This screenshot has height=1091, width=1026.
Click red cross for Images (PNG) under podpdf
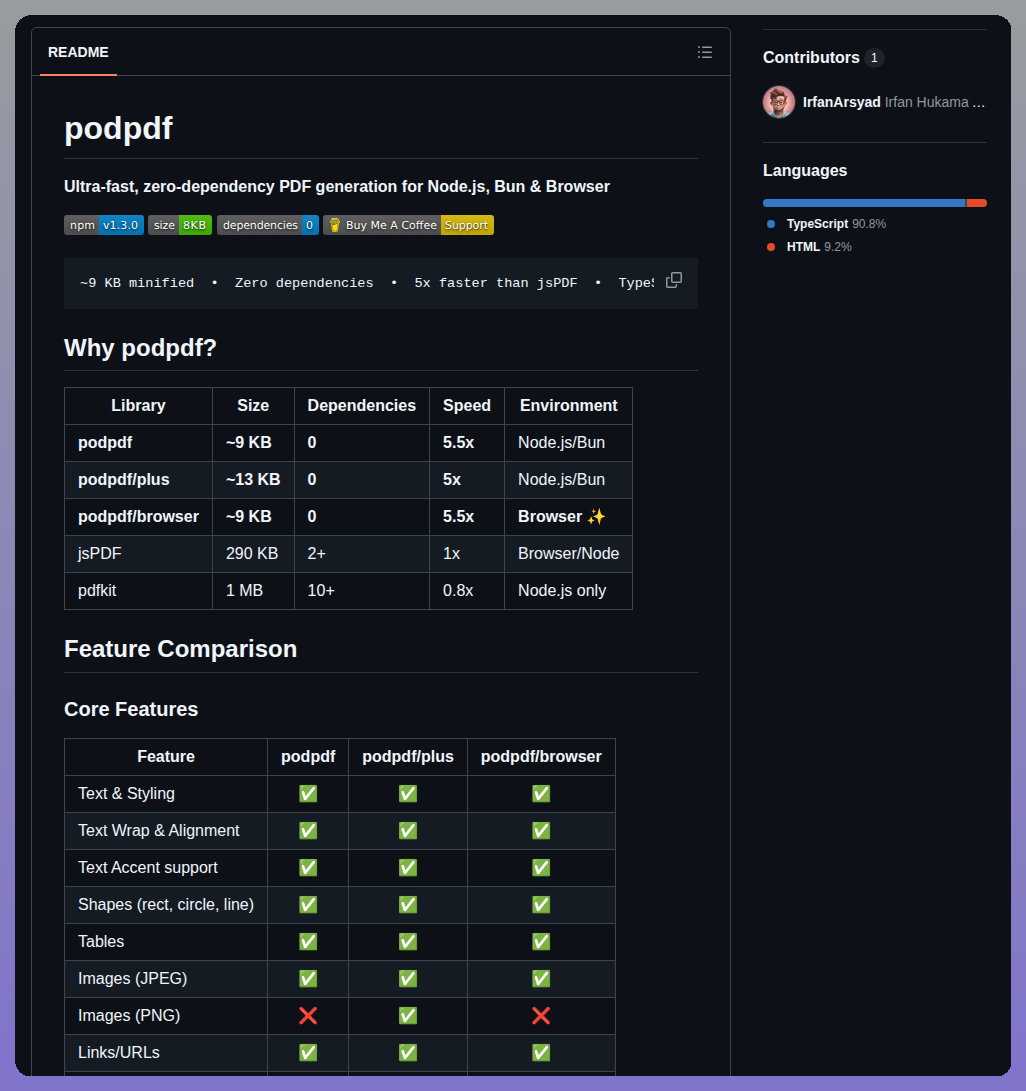tap(308, 1016)
